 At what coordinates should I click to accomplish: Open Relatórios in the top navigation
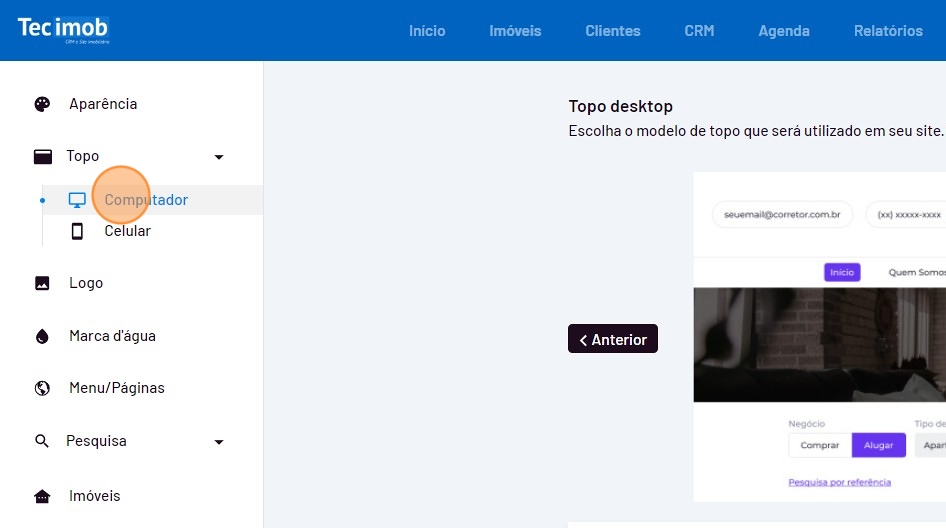(x=888, y=31)
